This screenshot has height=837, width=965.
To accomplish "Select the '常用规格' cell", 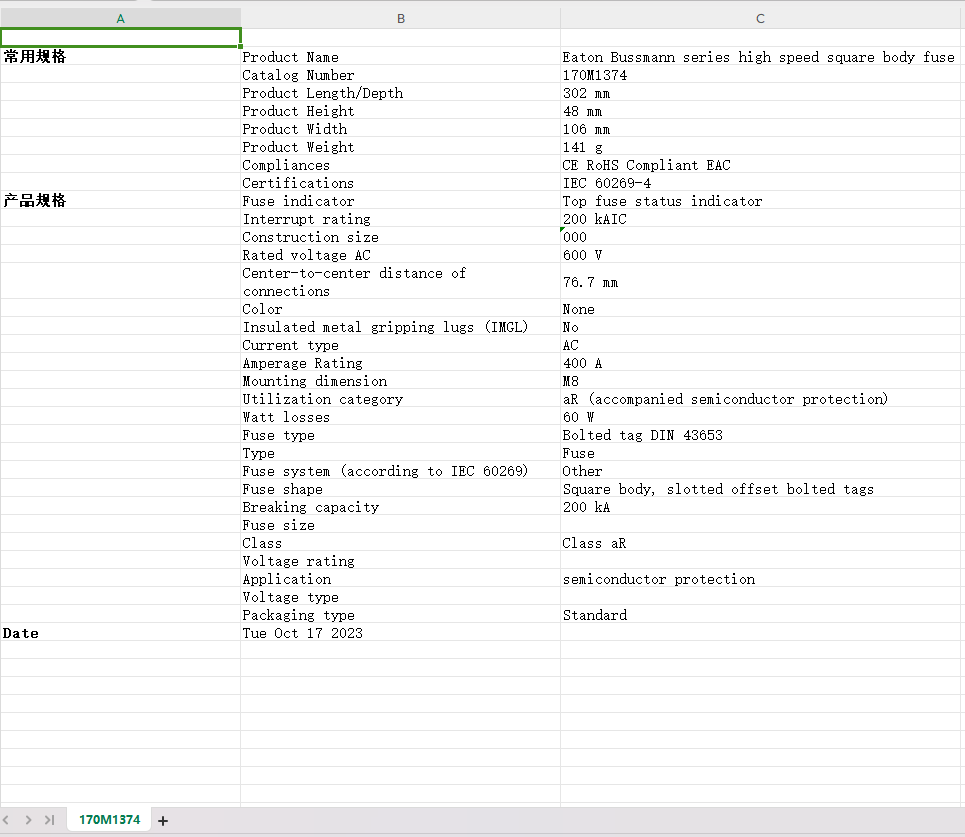I will [121, 57].
